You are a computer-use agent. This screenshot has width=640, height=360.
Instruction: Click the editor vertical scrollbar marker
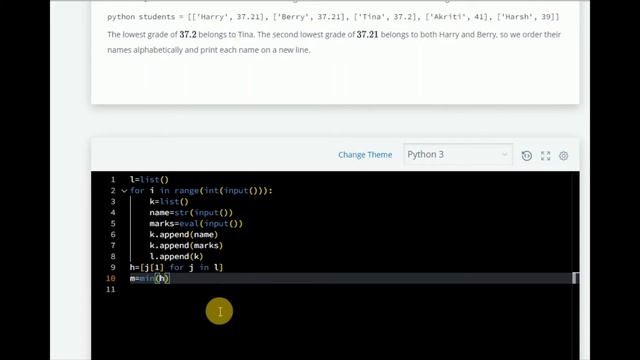coord(575,278)
